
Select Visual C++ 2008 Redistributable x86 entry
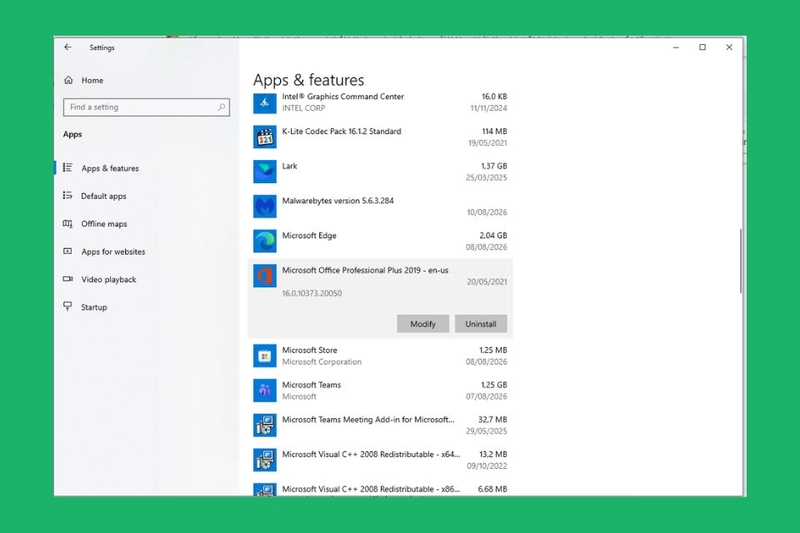point(380,487)
